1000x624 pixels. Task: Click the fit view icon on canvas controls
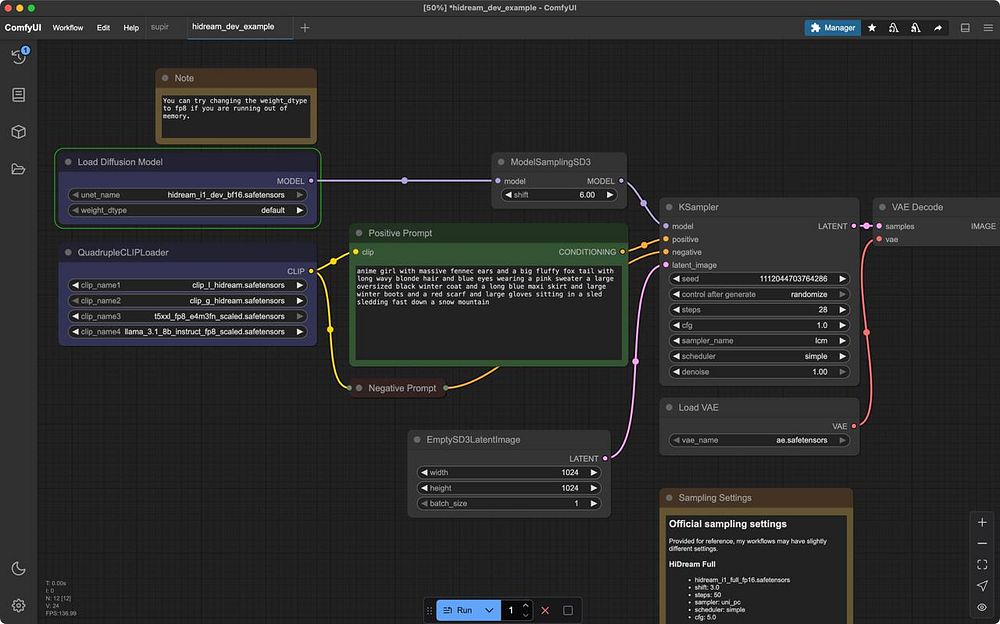pos(982,564)
